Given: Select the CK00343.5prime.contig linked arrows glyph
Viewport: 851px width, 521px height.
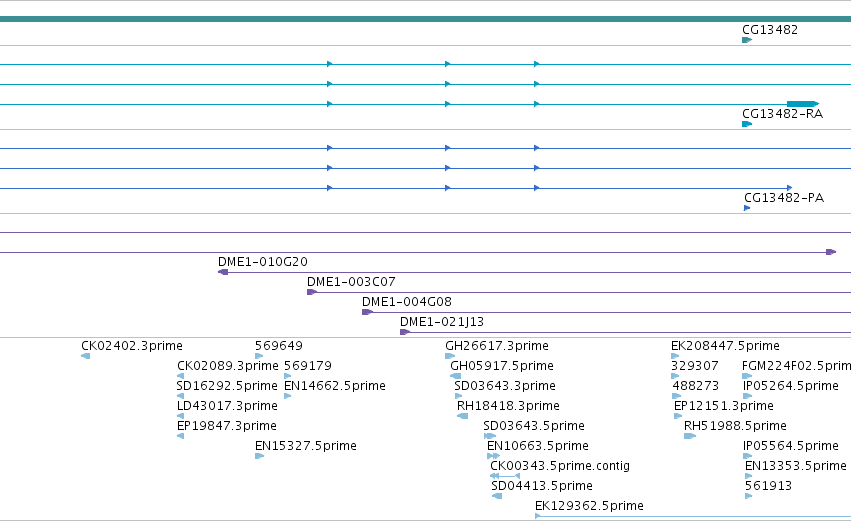Looking at the screenshot, I should pos(505,476).
